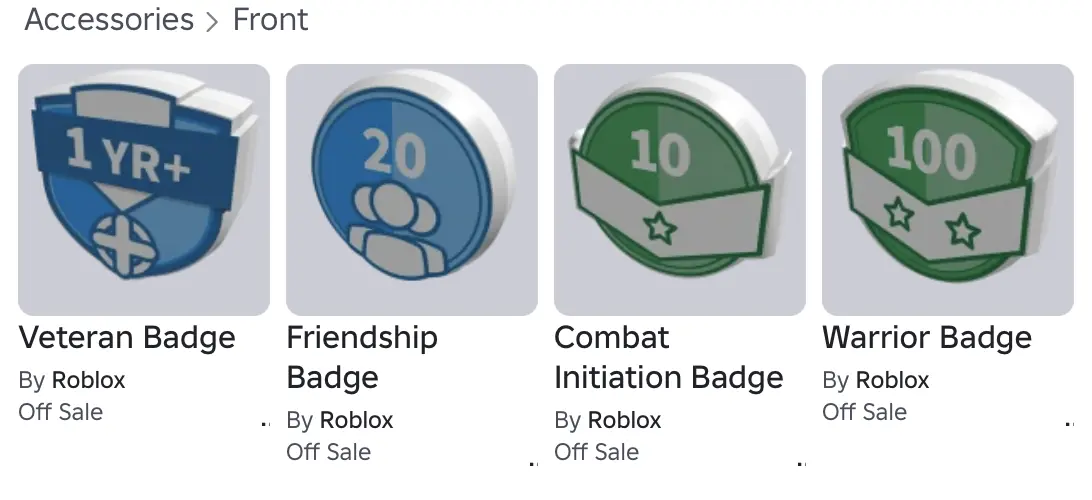The height and width of the screenshot is (500, 1092).
Task: Open the Veteran Badge 1 YR+ thumbnail
Action: click(x=144, y=190)
